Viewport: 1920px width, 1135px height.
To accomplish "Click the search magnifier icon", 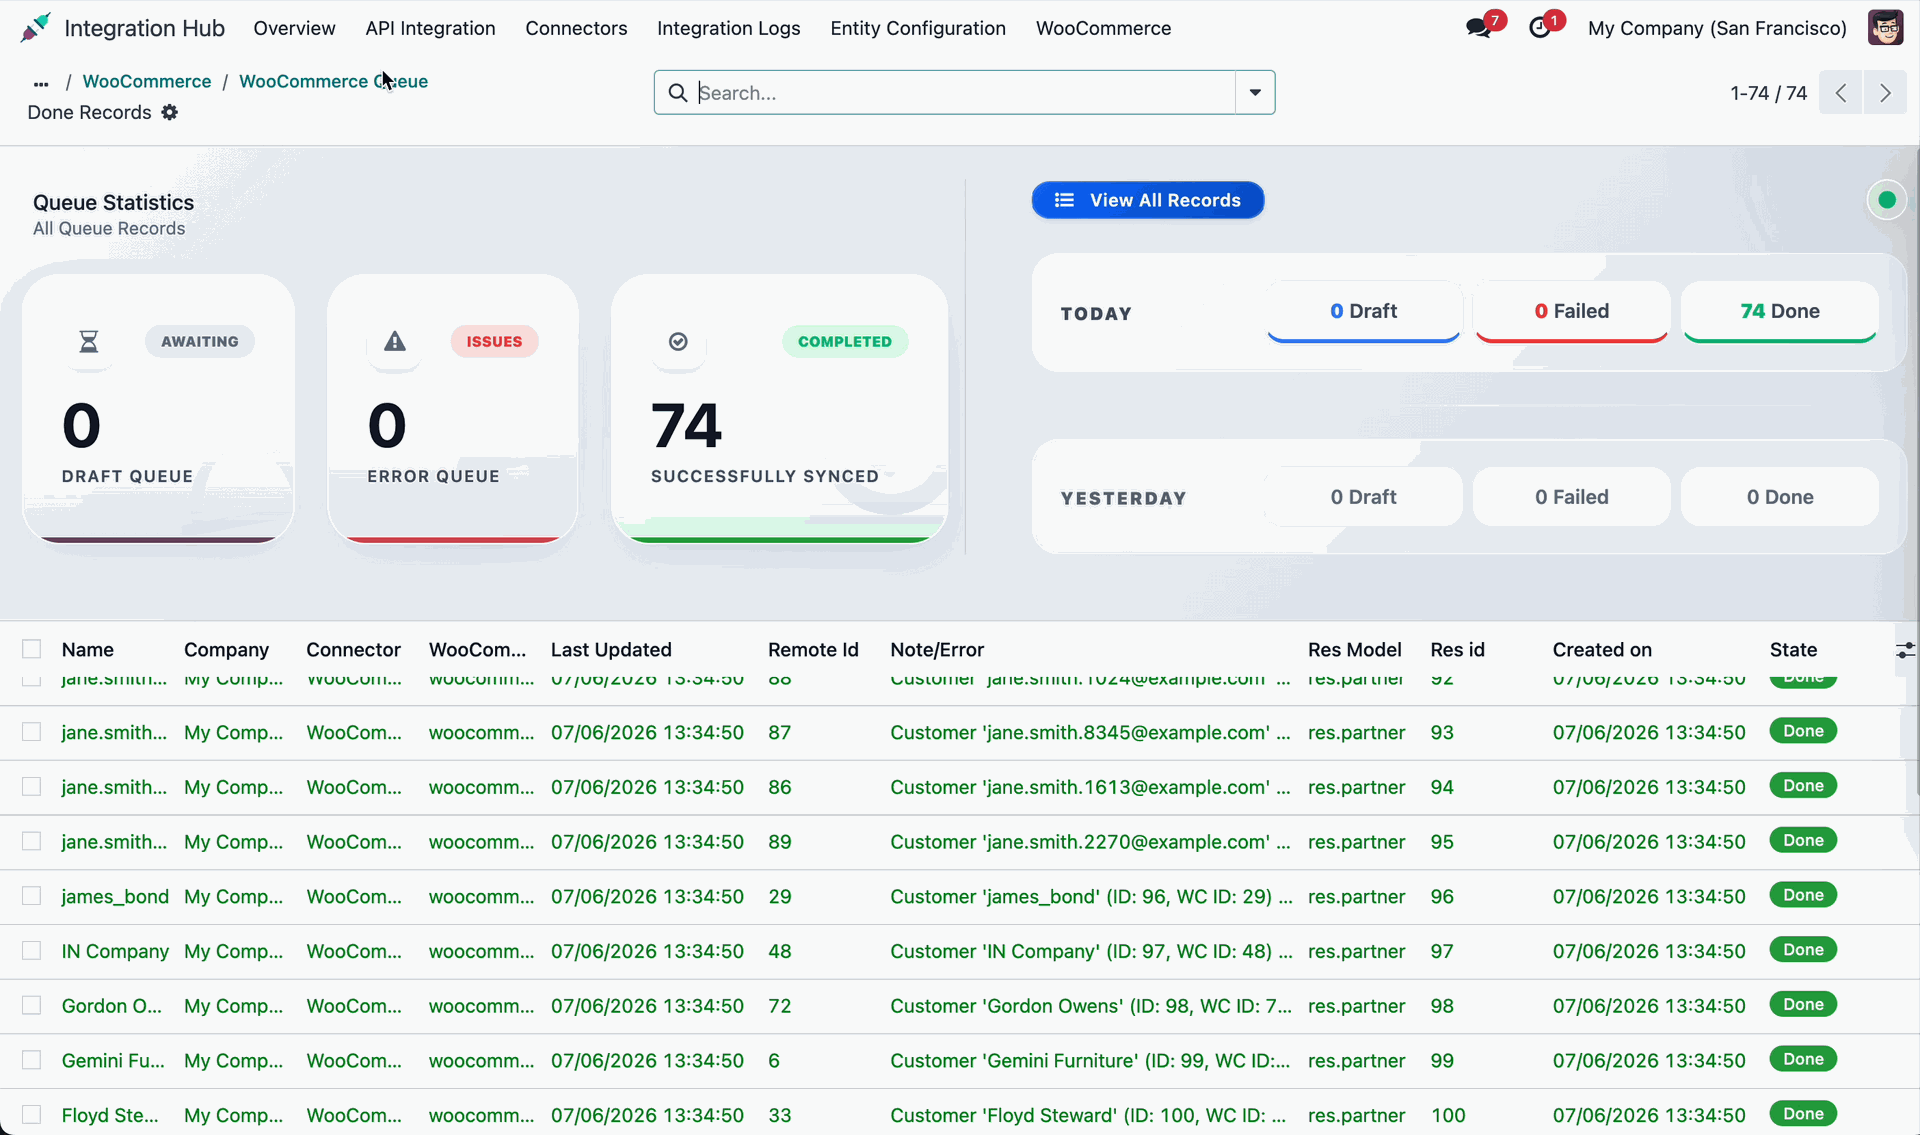I will [x=678, y=93].
